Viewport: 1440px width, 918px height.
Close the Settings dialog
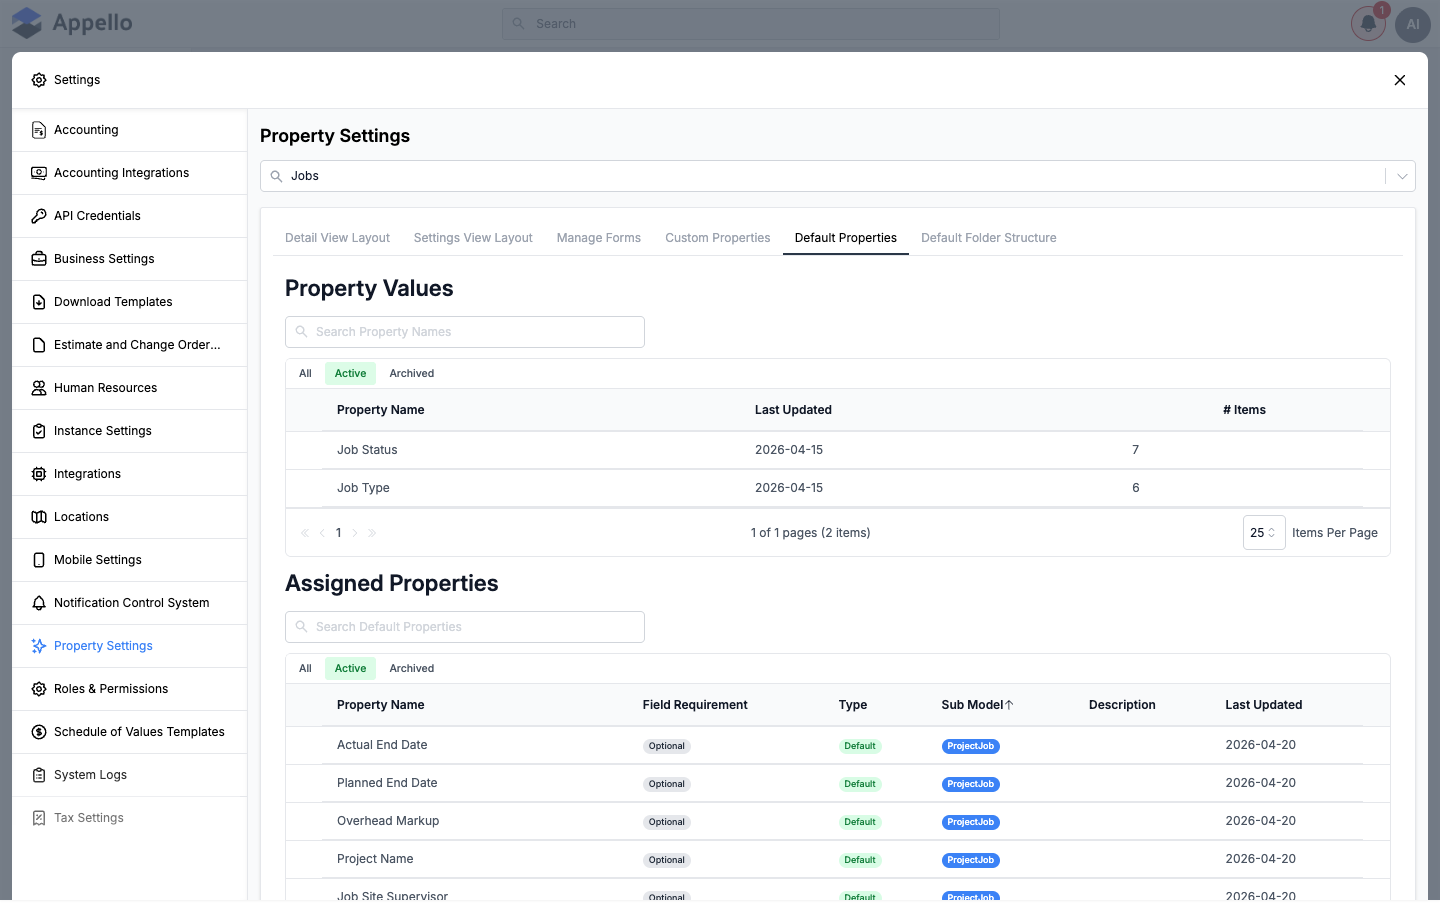tap(1400, 80)
